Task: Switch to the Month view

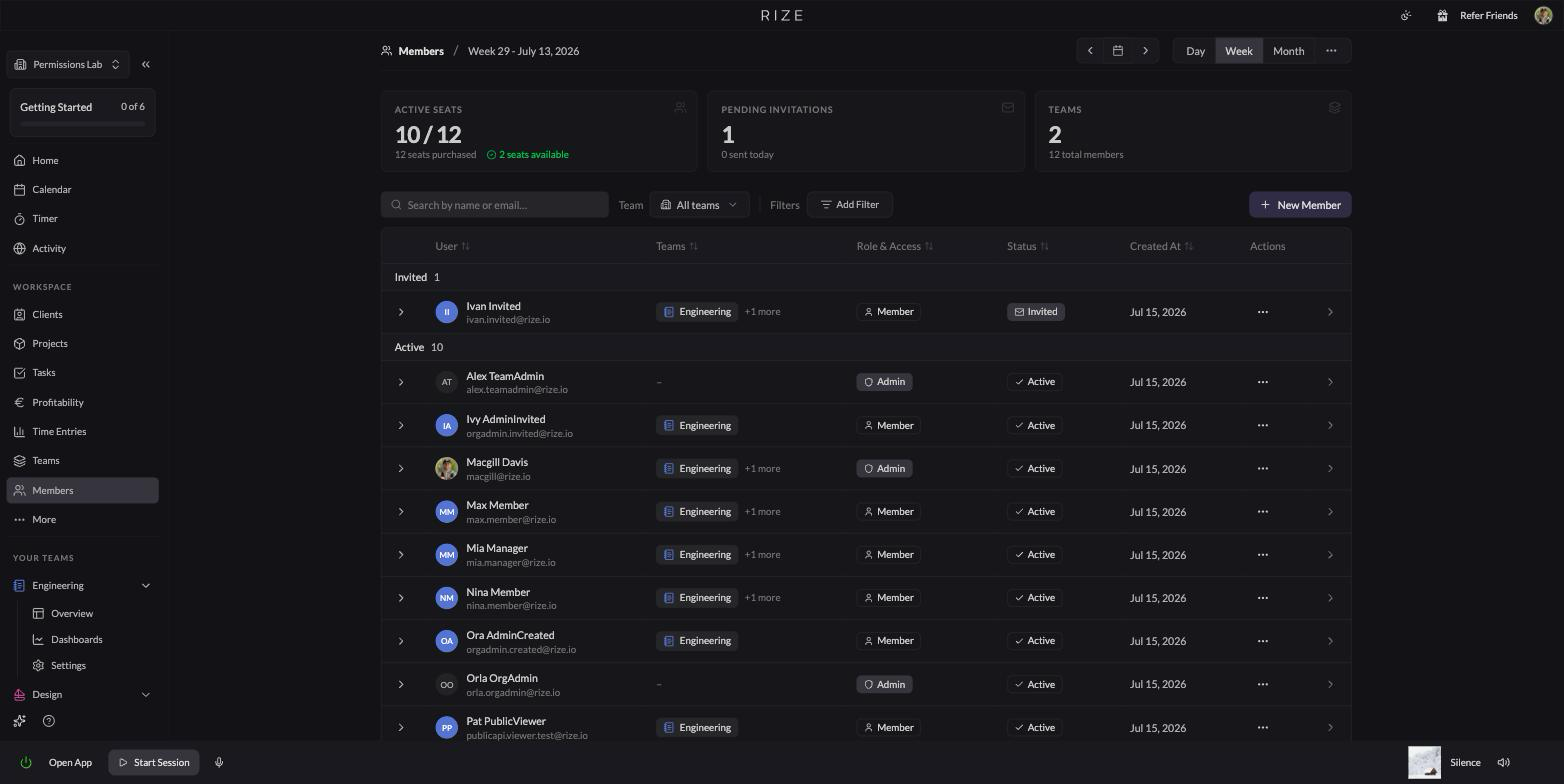Action: [1288, 51]
